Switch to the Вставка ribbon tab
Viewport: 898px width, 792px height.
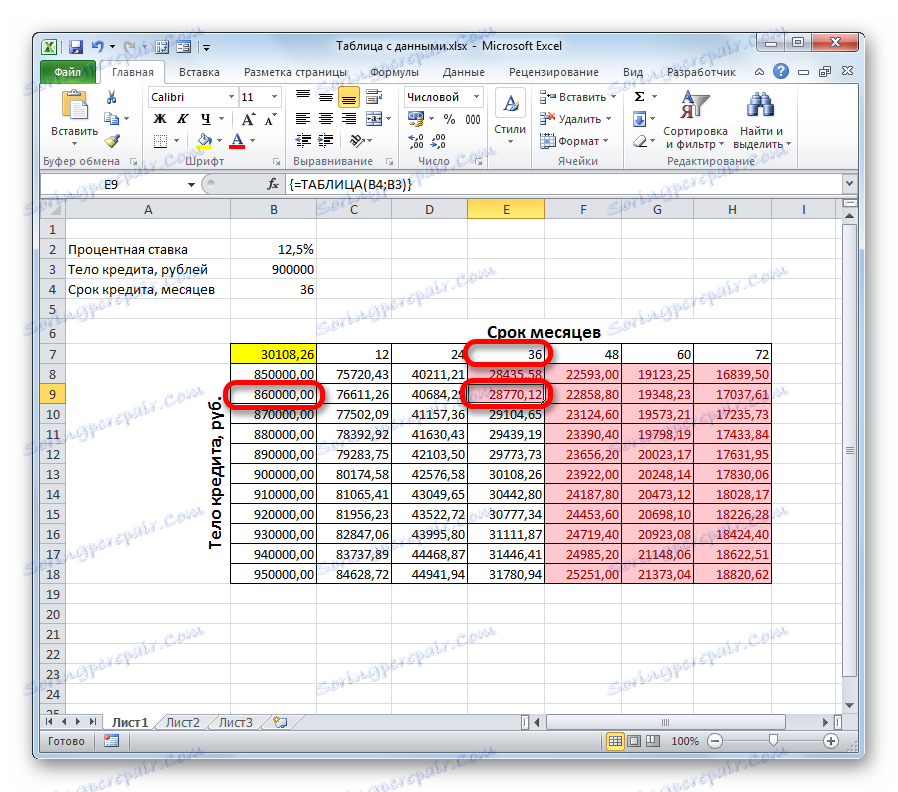point(199,72)
